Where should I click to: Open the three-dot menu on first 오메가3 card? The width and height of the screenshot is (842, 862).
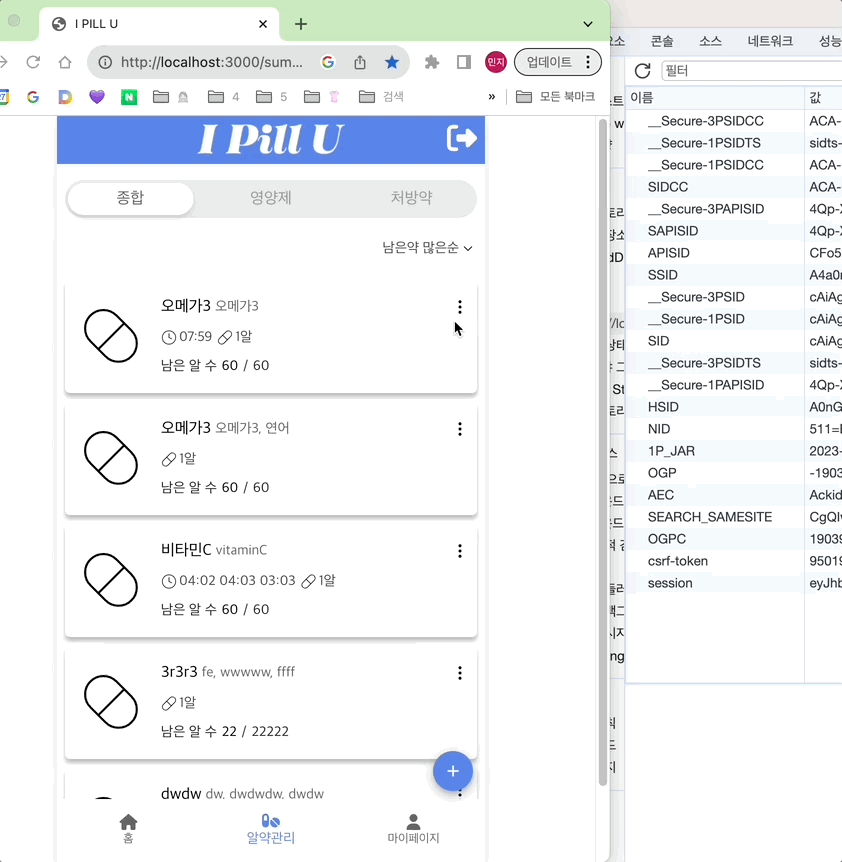[459, 307]
